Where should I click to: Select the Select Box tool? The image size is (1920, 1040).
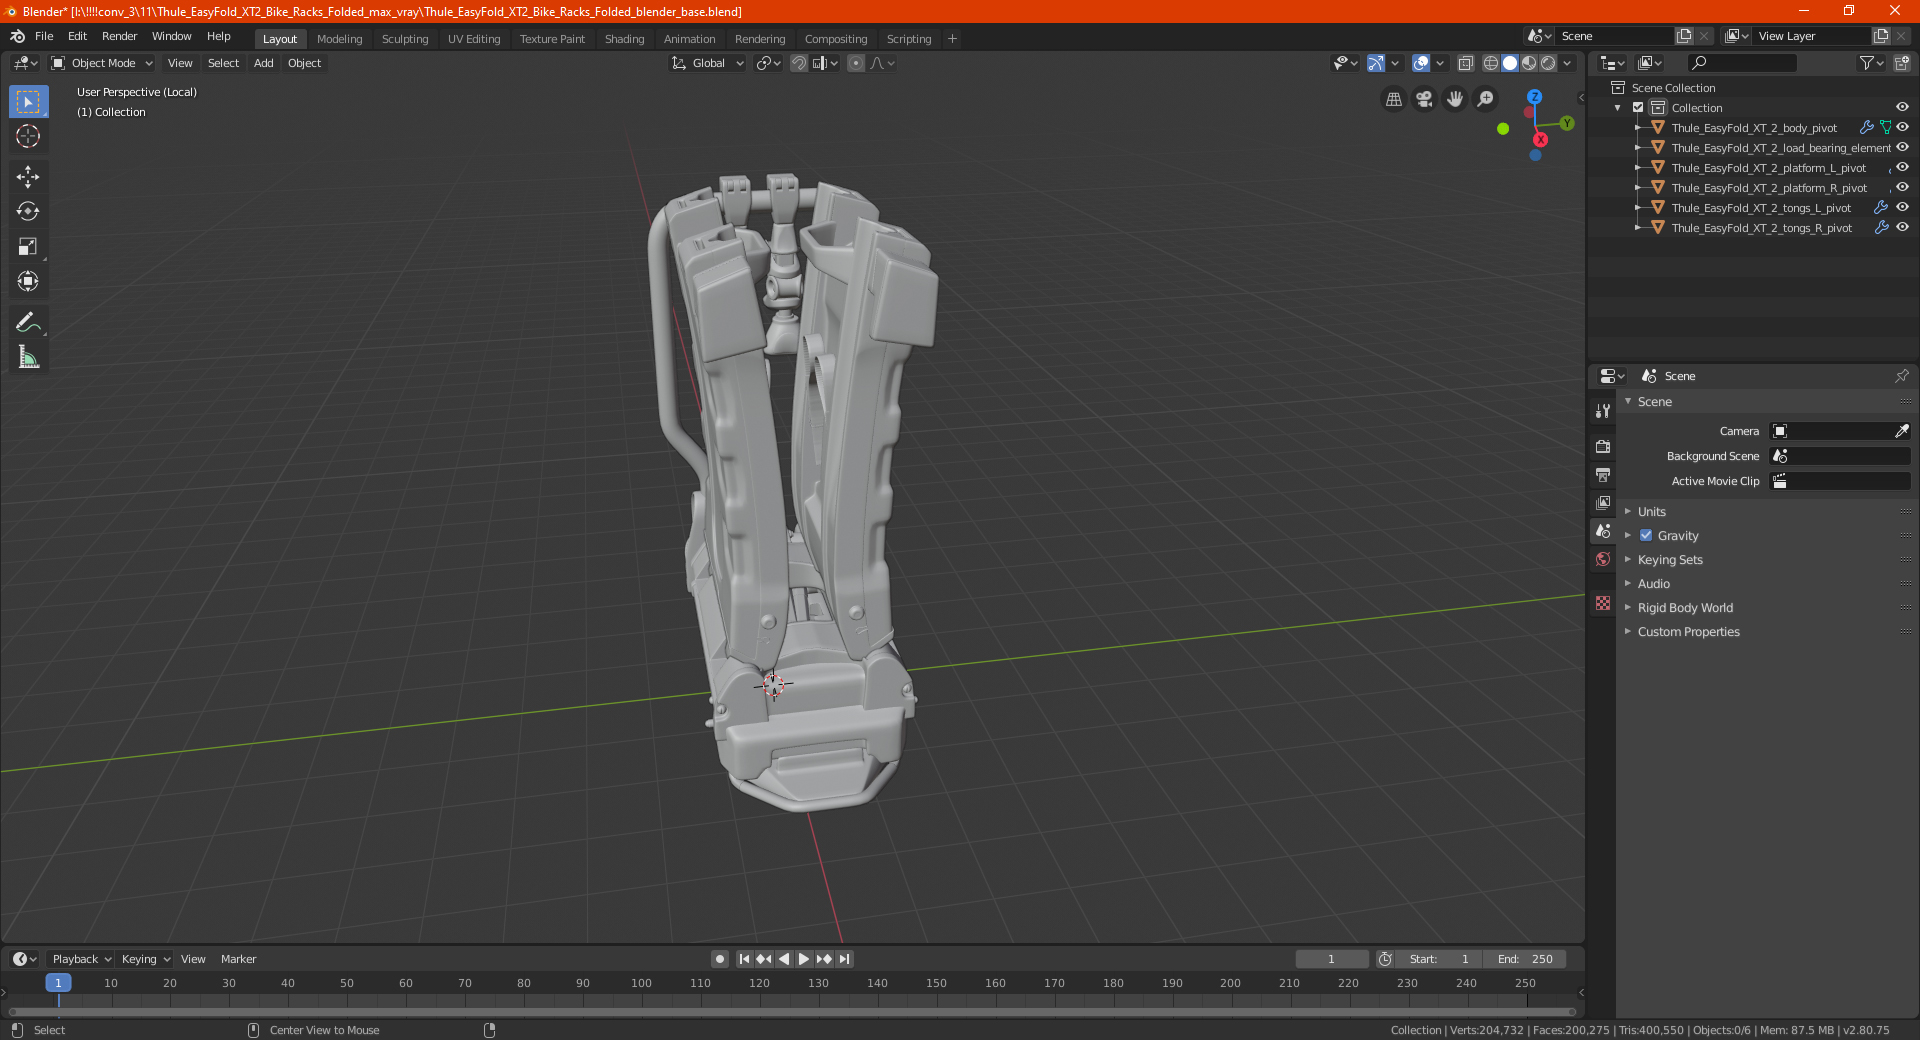click(x=28, y=102)
